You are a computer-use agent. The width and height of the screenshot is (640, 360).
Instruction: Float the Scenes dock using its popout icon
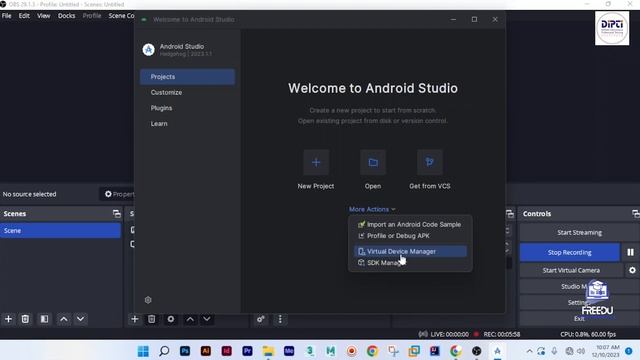pyautogui.click(x=117, y=213)
